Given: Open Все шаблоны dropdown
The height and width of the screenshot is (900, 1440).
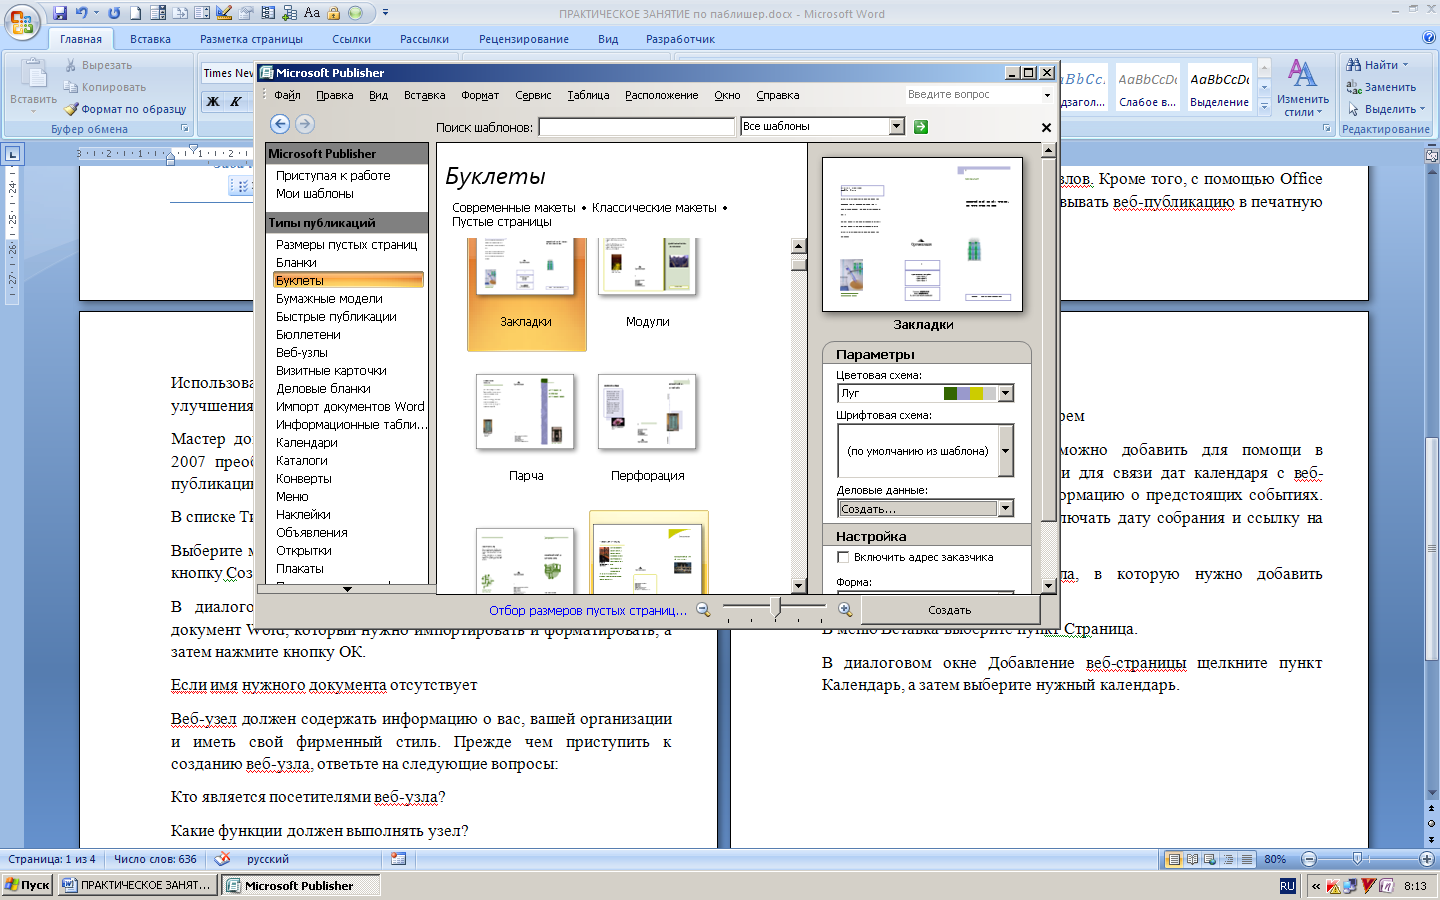Looking at the screenshot, I should (x=896, y=126).
